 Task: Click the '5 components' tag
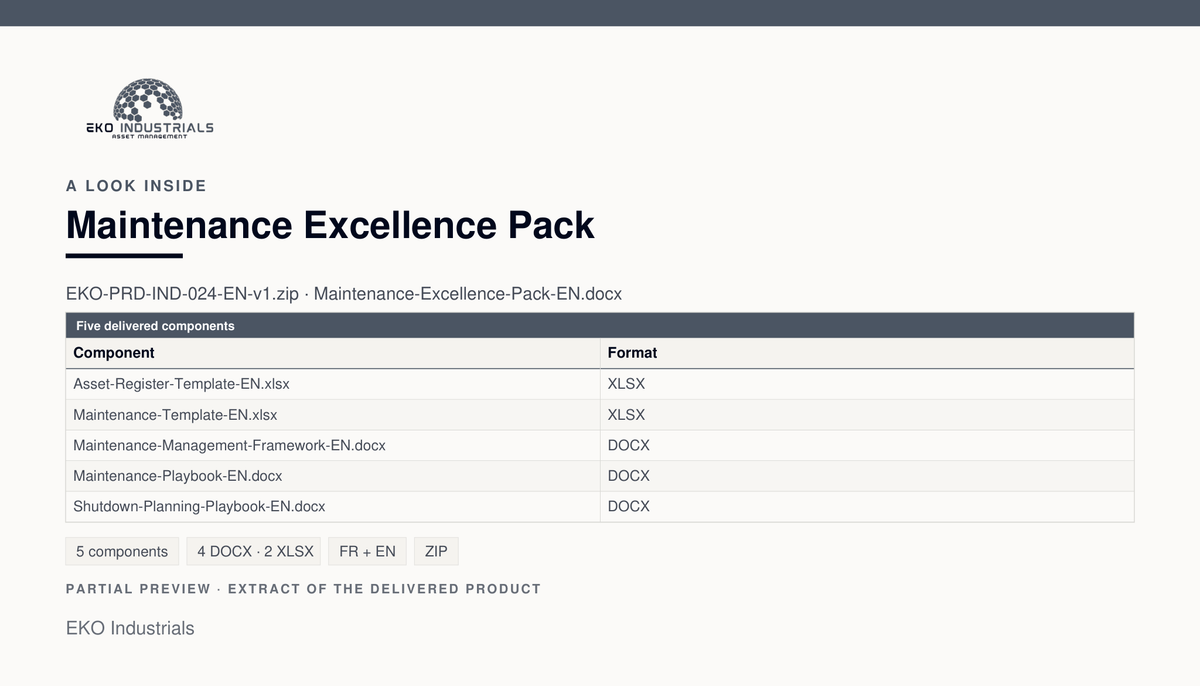coord(122,551)
